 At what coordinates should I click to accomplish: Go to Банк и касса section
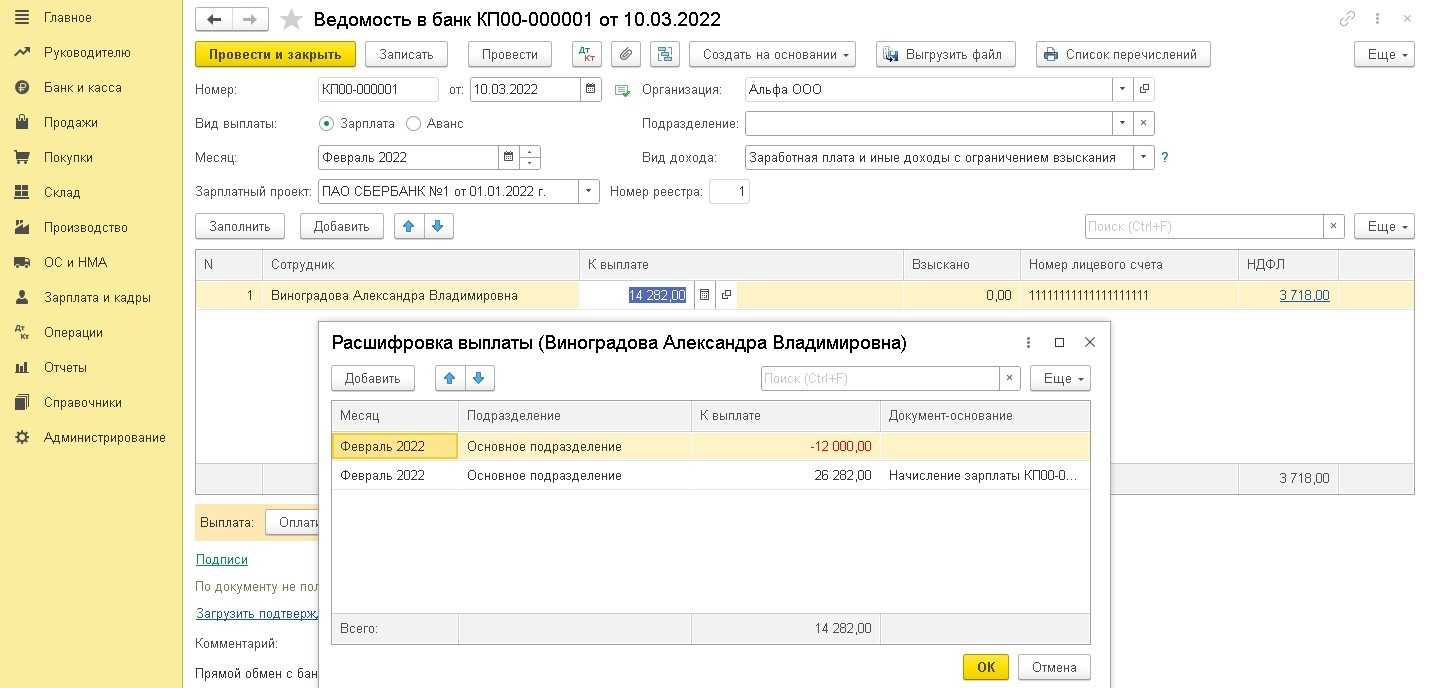[82, 87]
